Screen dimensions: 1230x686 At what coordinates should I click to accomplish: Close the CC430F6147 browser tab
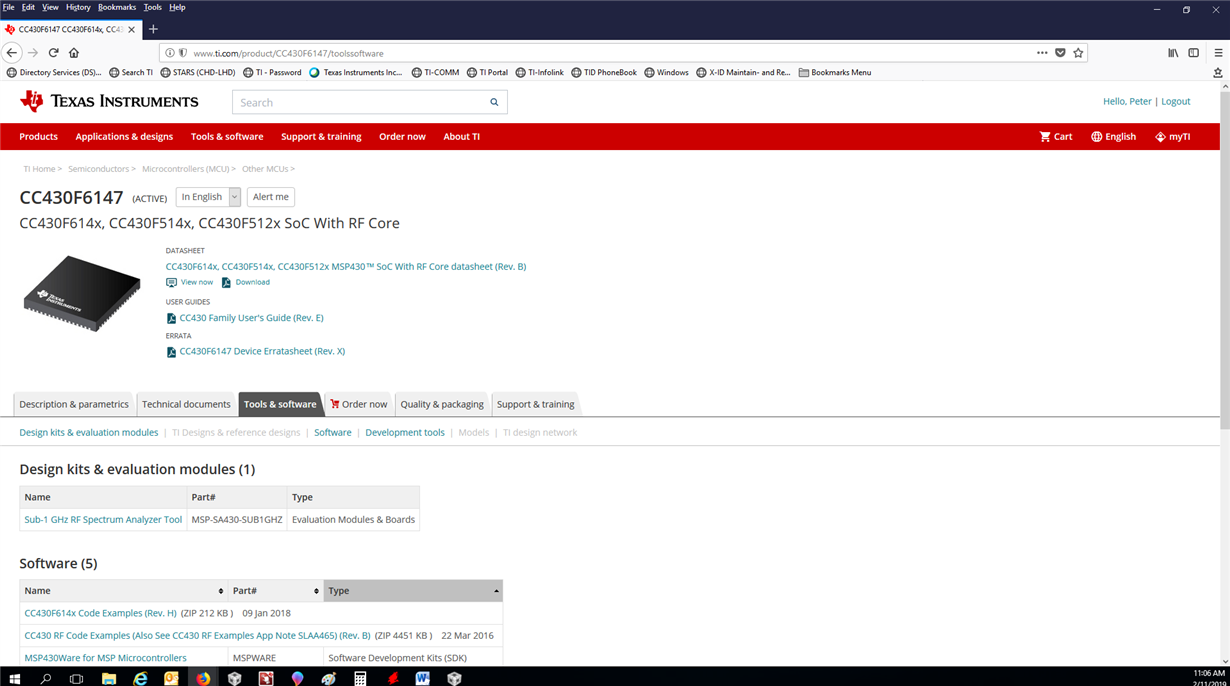pyautogui.click(x=131, y=30)
